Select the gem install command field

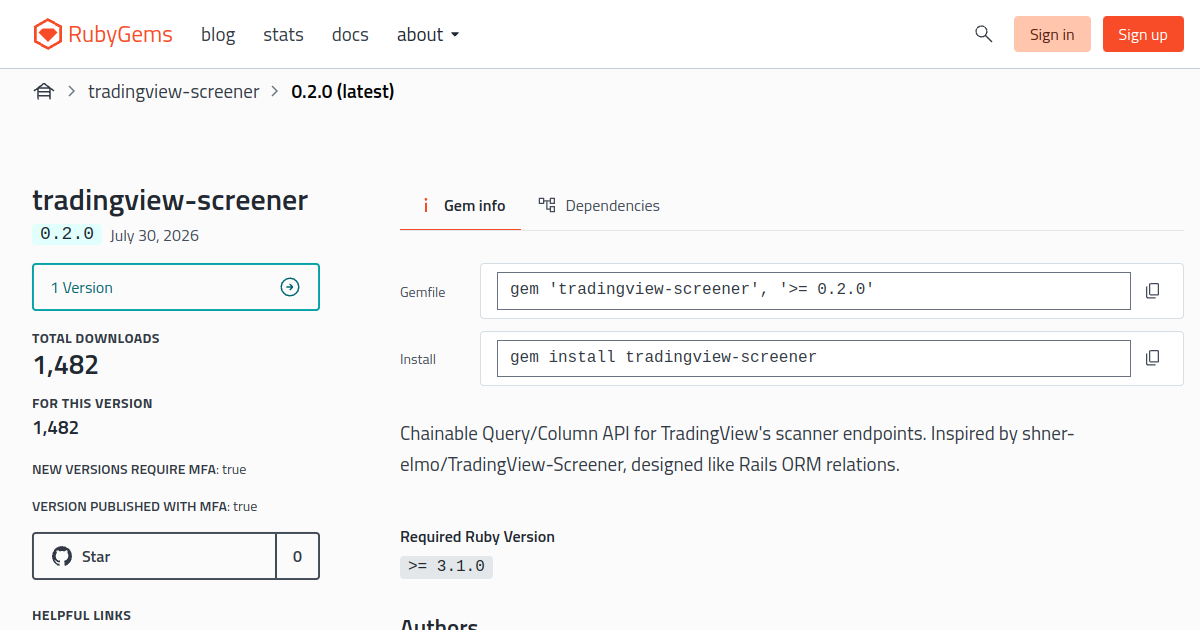pos(814,358)
